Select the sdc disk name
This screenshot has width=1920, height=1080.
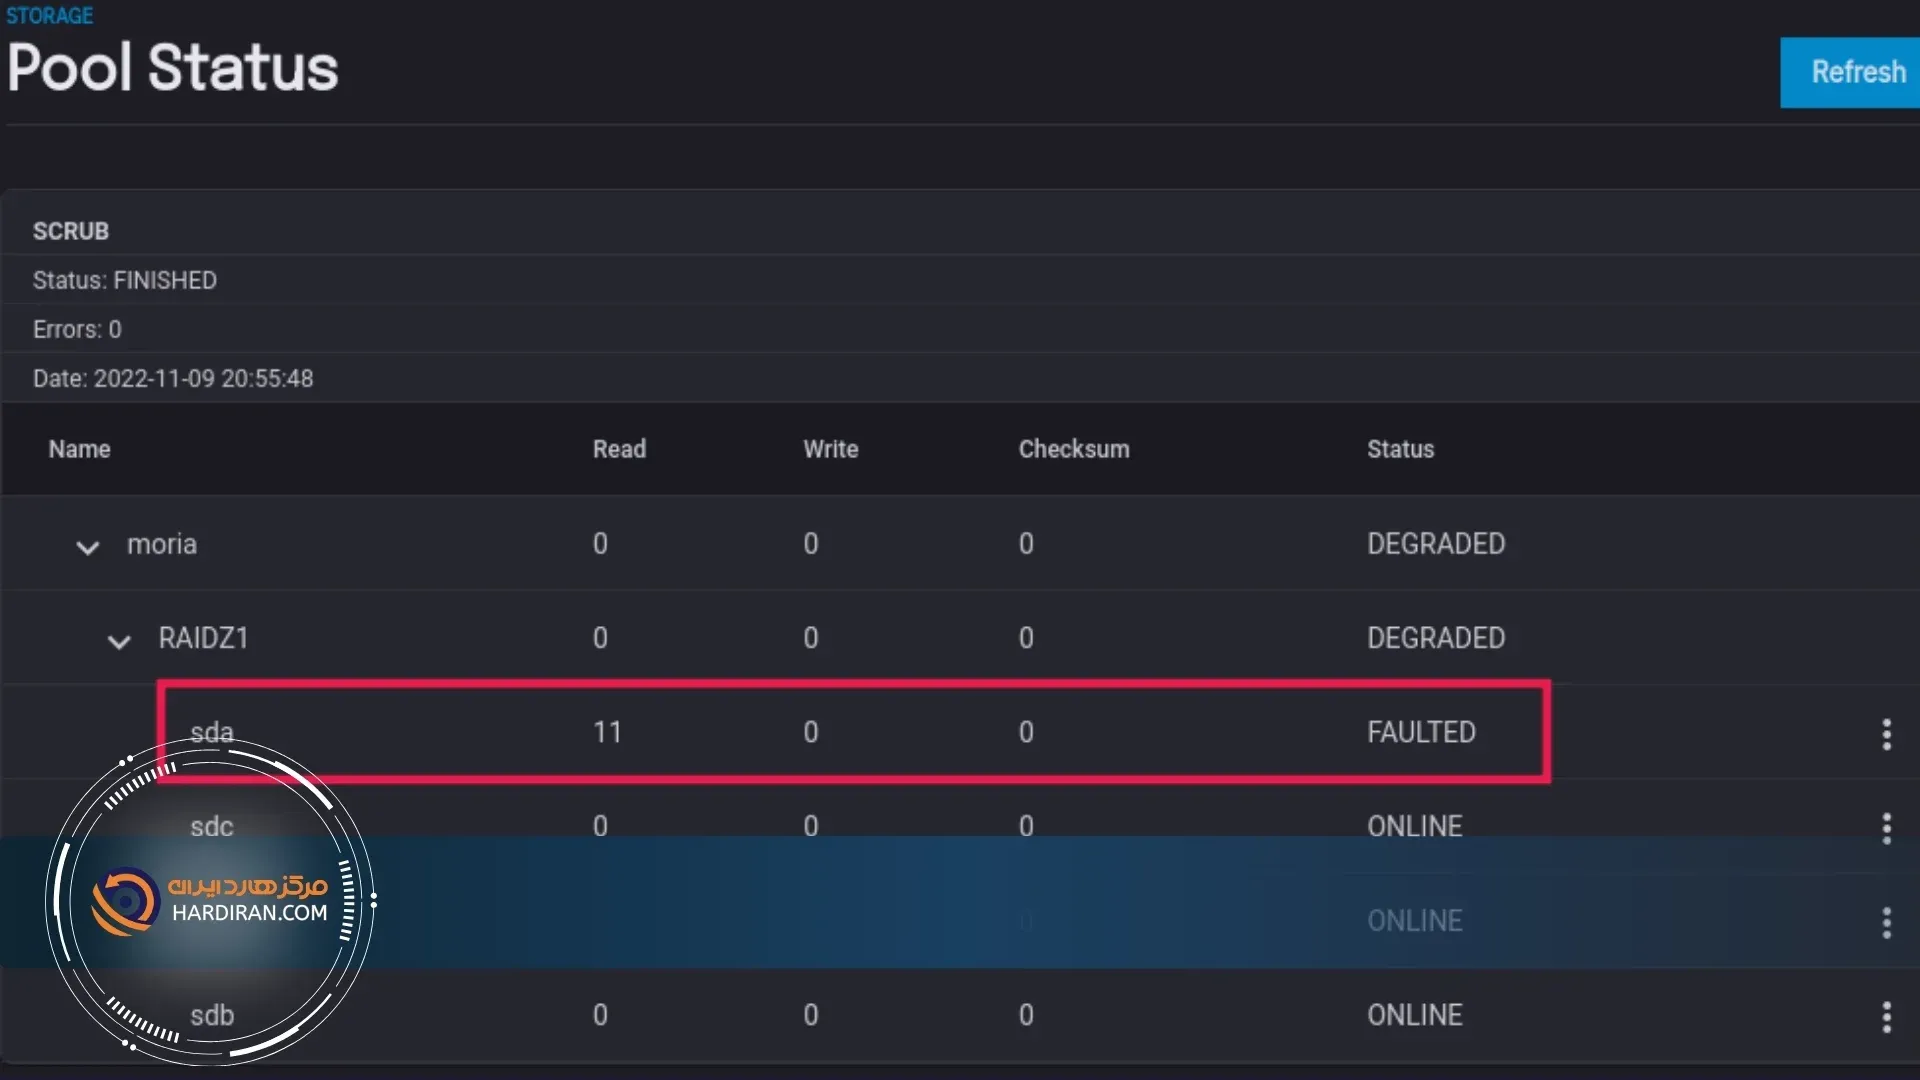[x=212, y=827]
